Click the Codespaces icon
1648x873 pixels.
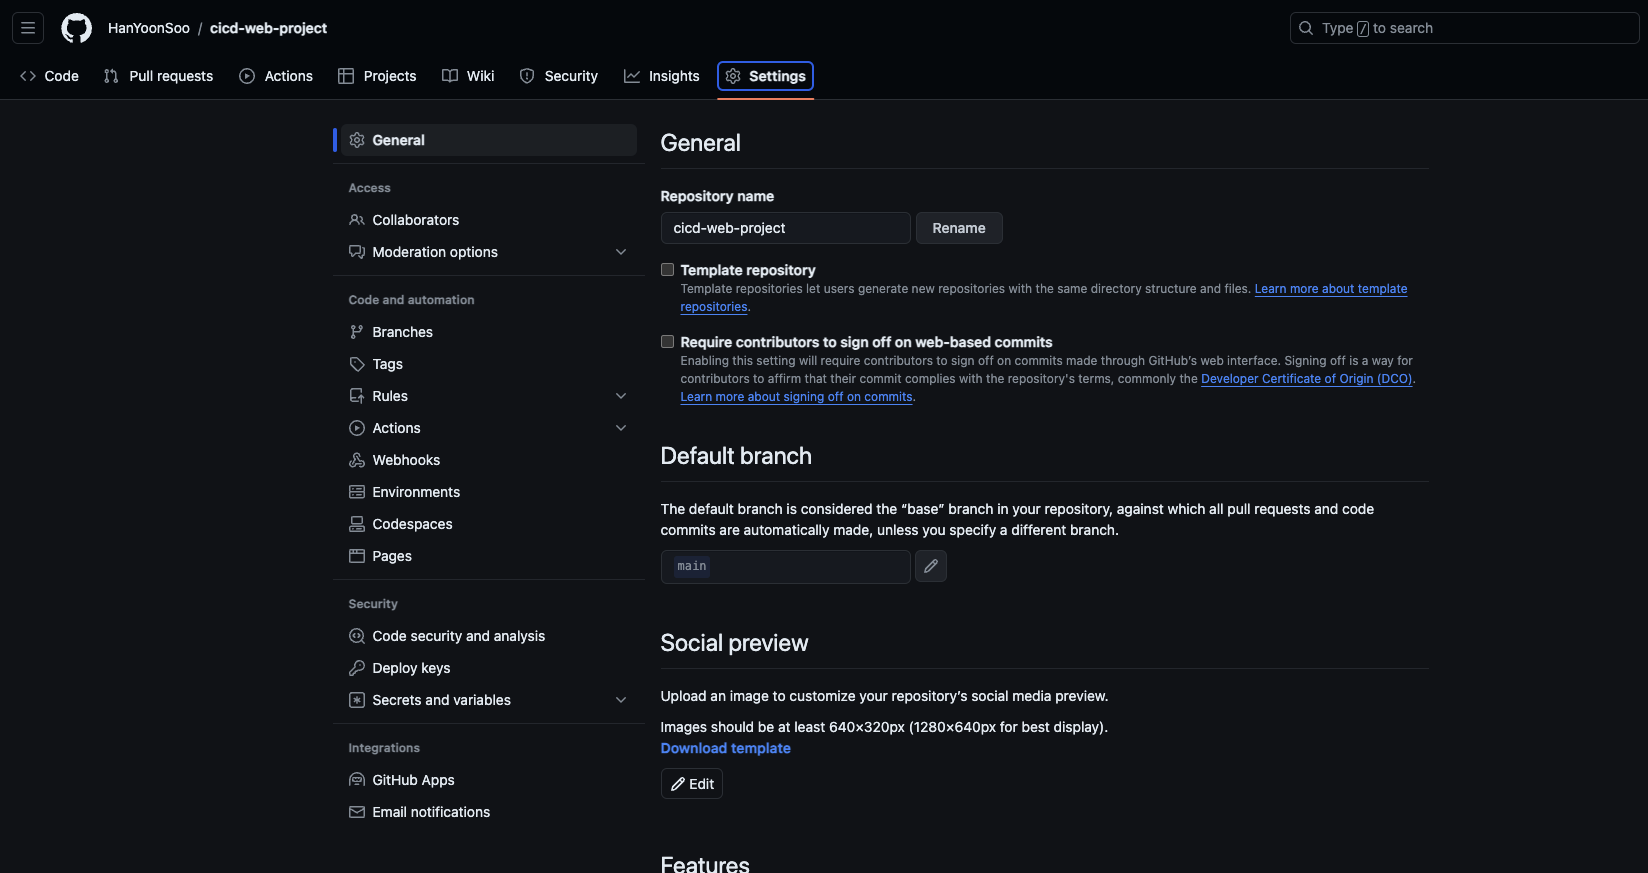coord(357,524)
